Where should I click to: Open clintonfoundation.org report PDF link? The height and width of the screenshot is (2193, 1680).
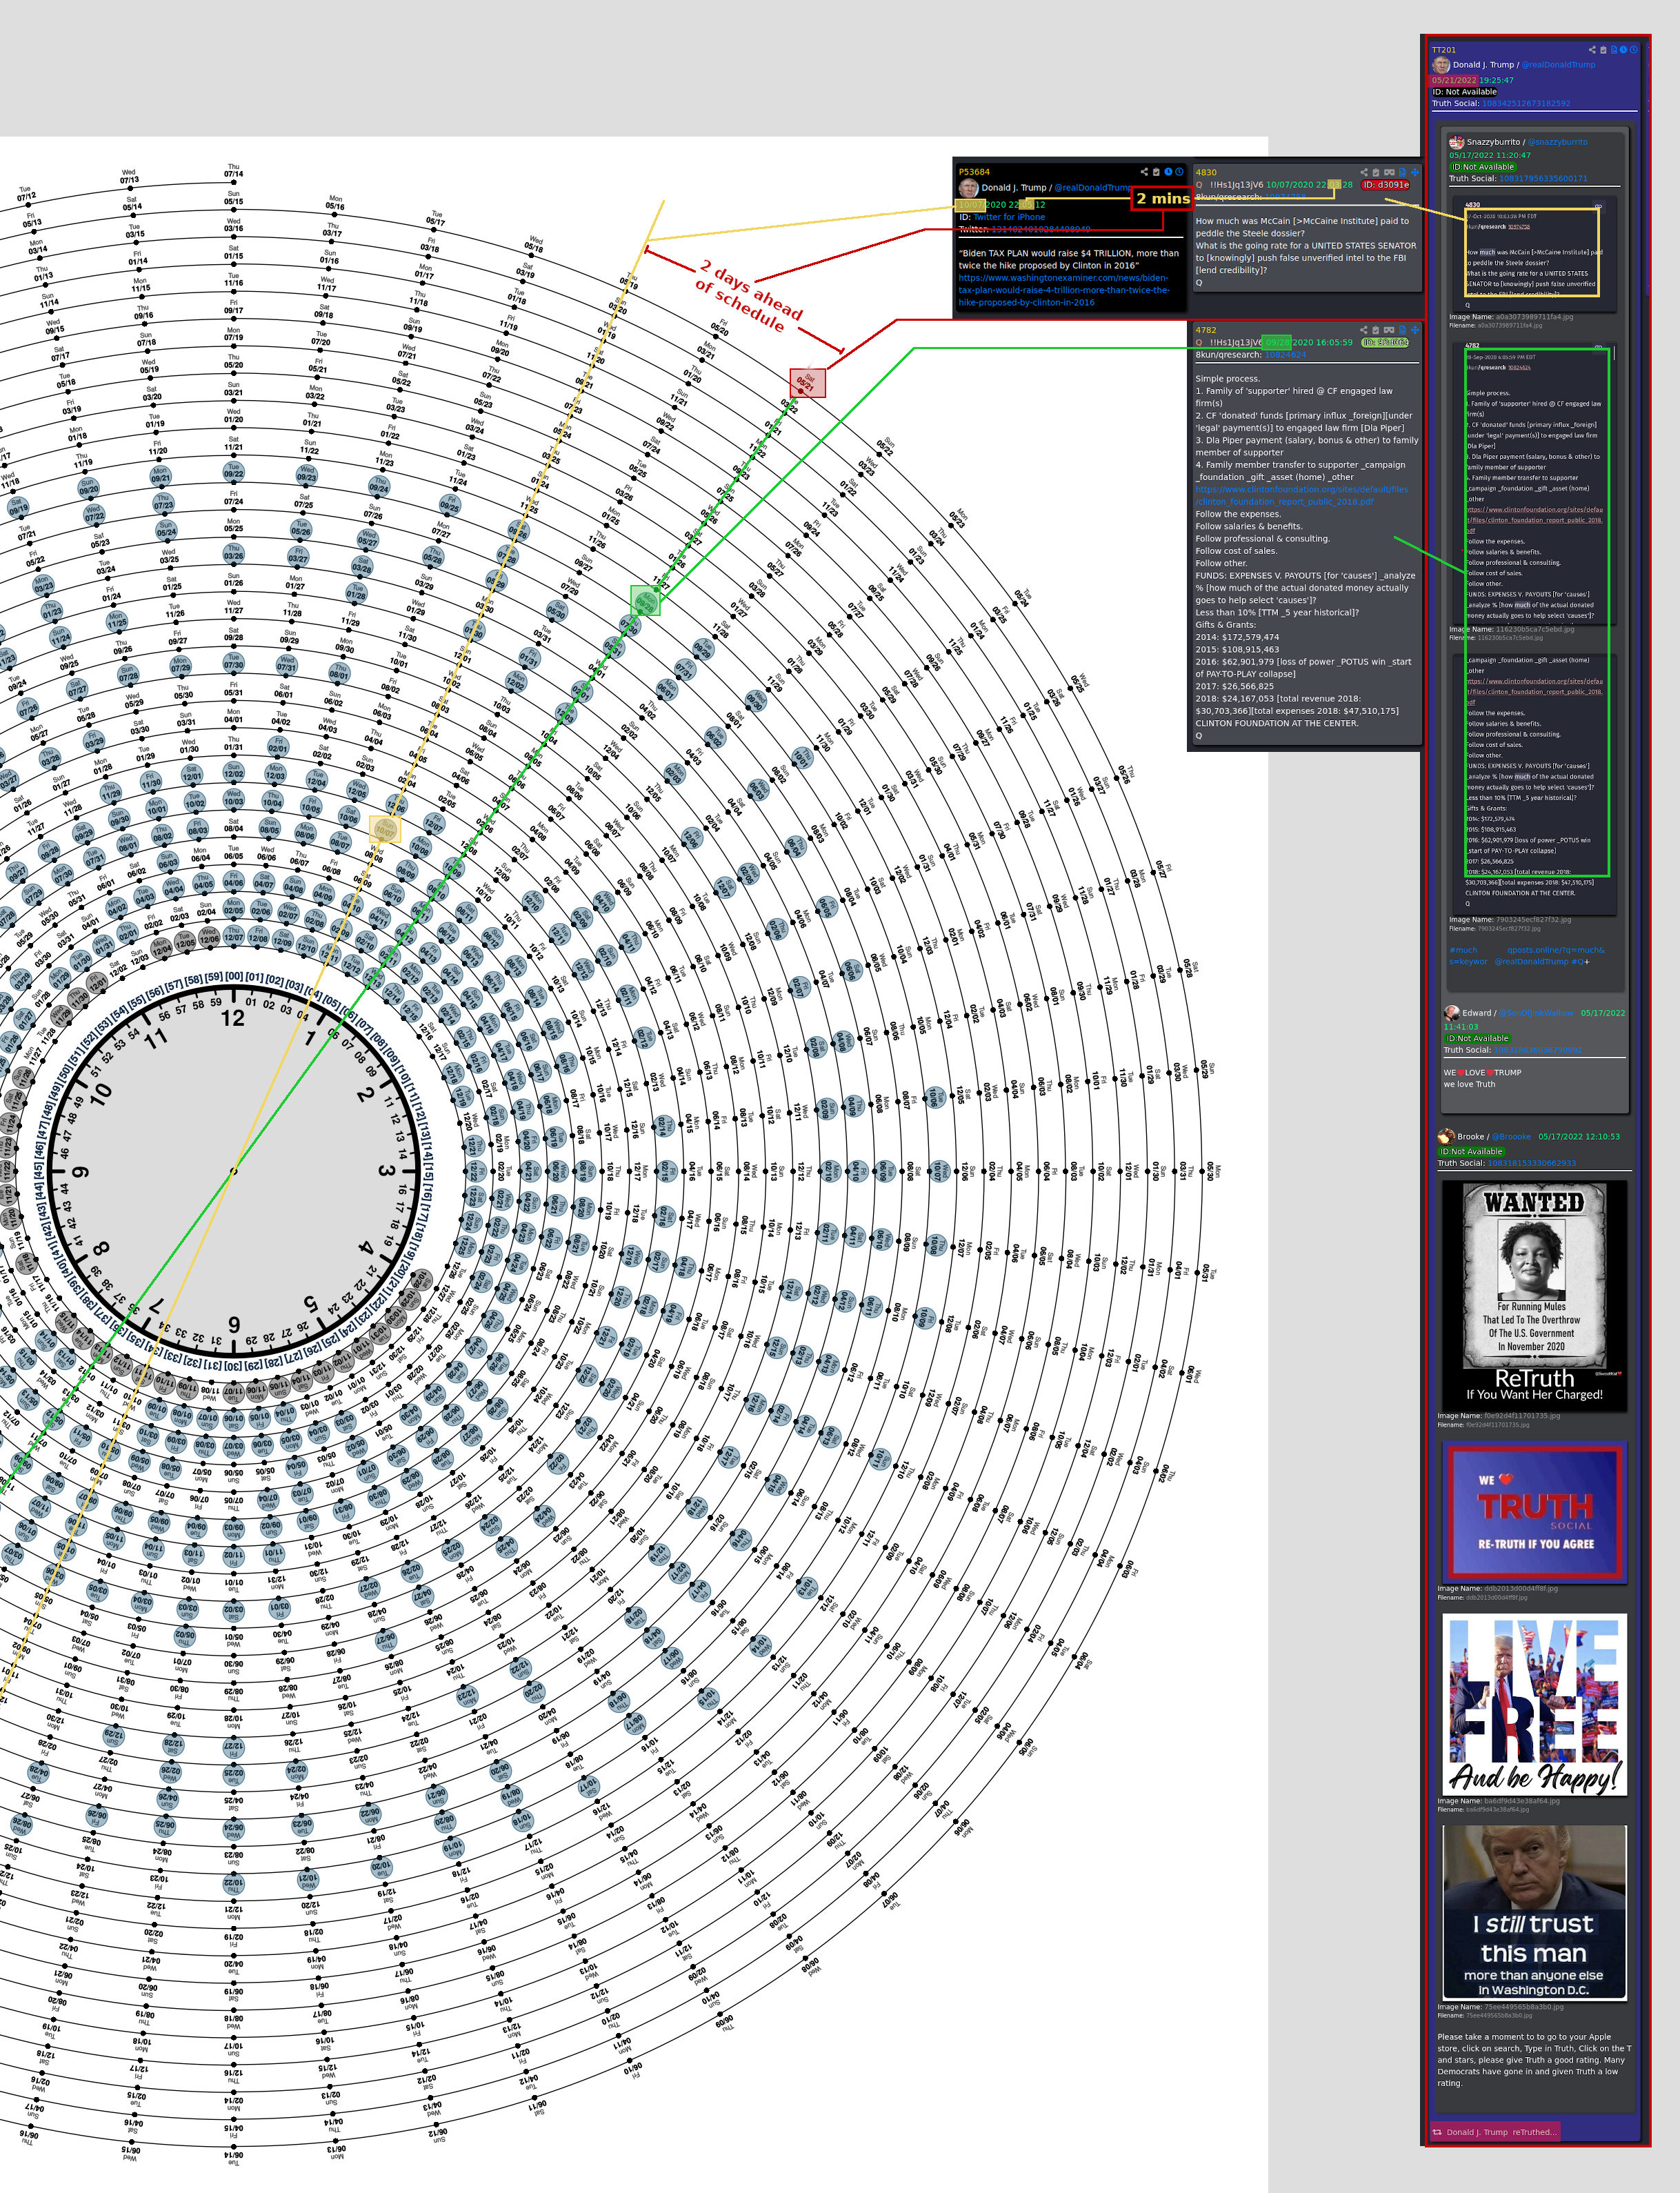coord(1302,496)
